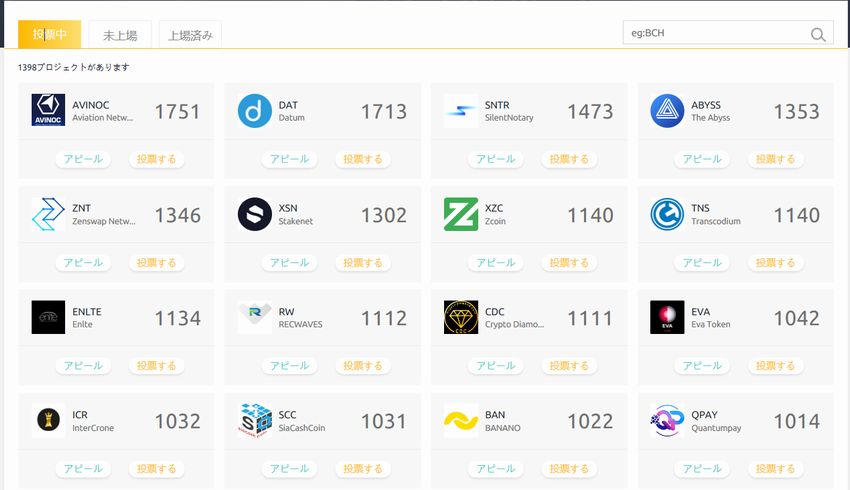Select the RECWAVES RW logo
The height and width of the screenshot is (490, 850).
[255, 317]
